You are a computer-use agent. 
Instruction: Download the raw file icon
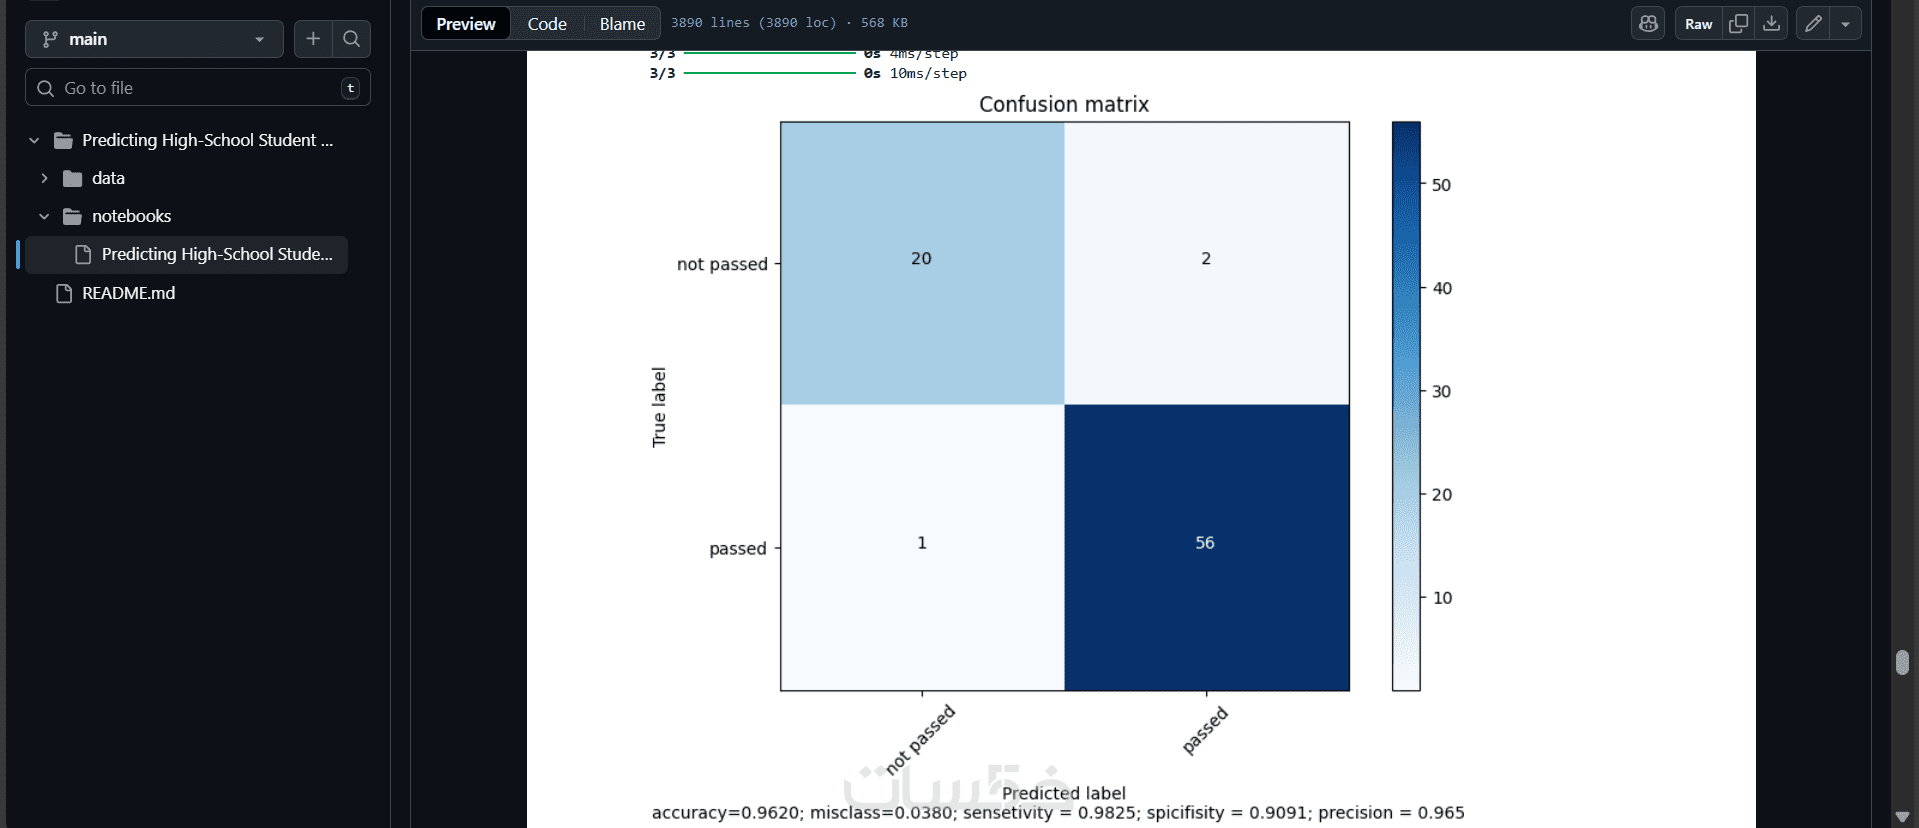tap(1771, 24)
